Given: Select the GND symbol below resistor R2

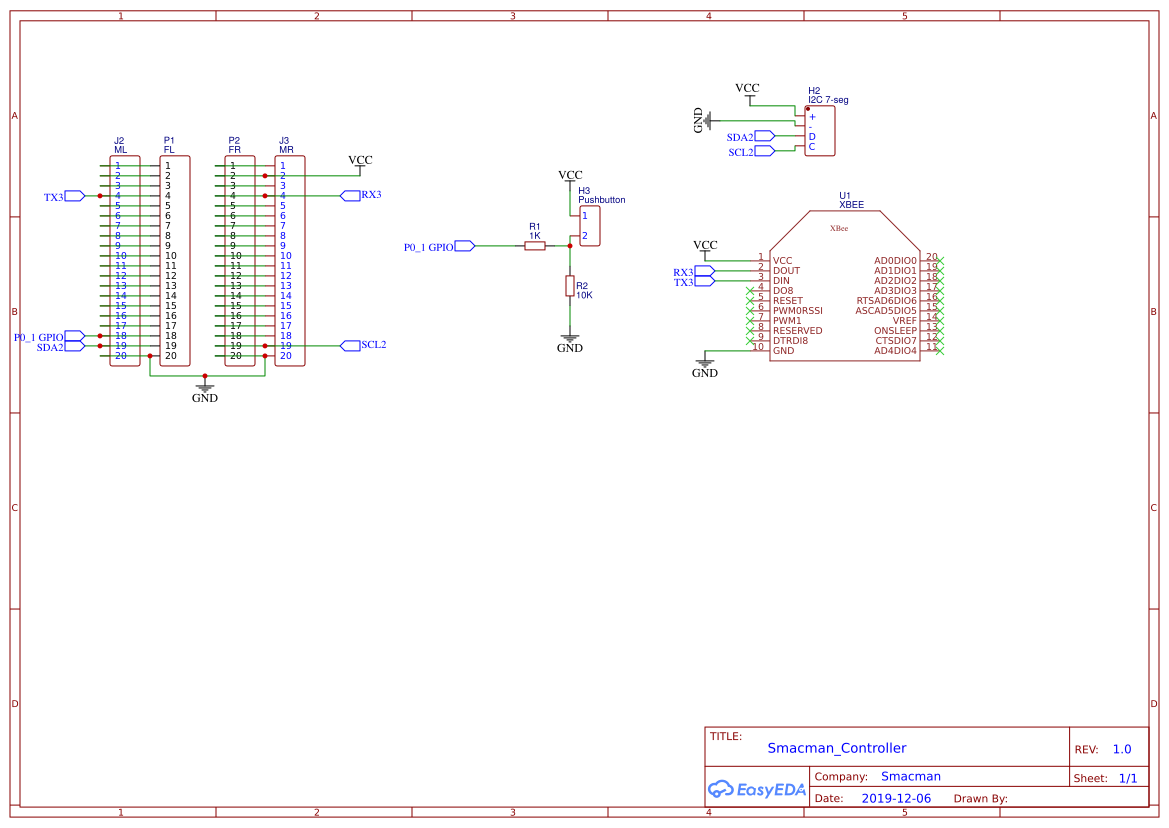Looking at the screenshot, I should (x=570, y=343).
